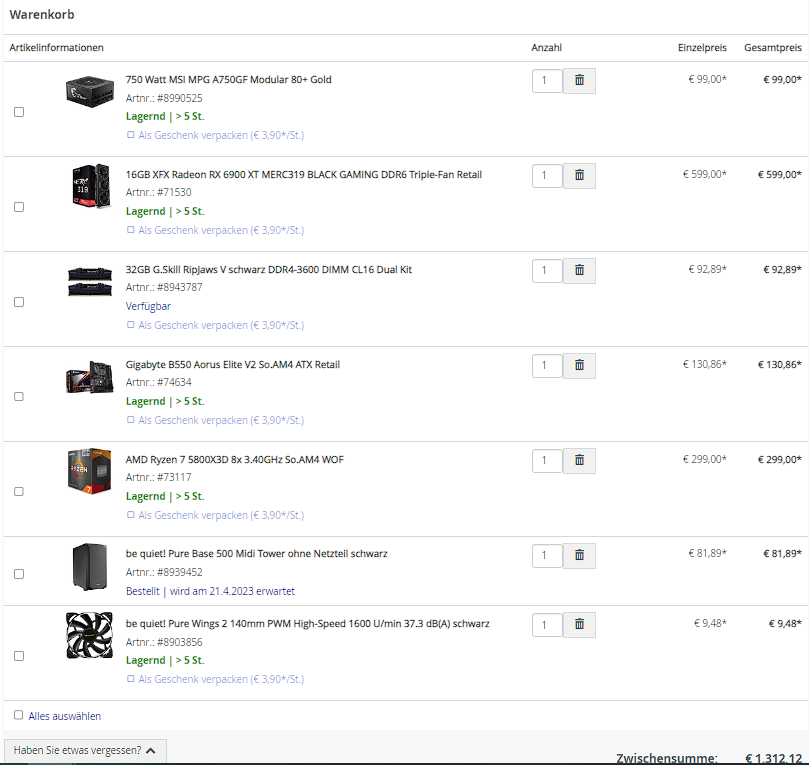Edit quantity of G.Skill RipJaws V
The height and width of the screenshot is (765, 809).
point(547,270)
